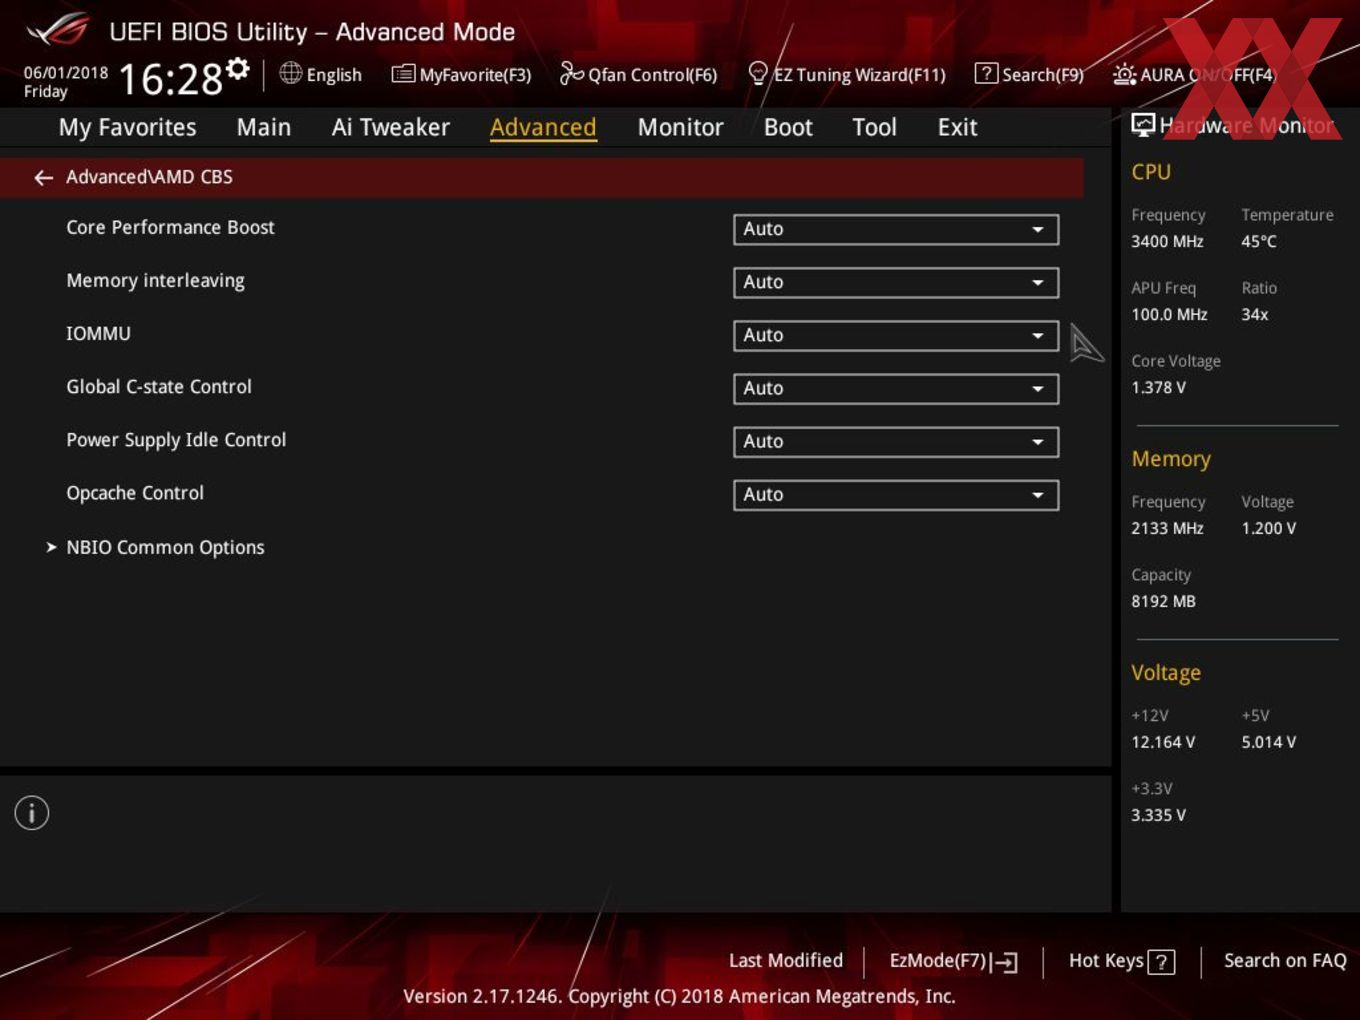The width and height of the screenshot is (1360, 1020).
Task: Open the Tool tab
Action: point(874,127)
